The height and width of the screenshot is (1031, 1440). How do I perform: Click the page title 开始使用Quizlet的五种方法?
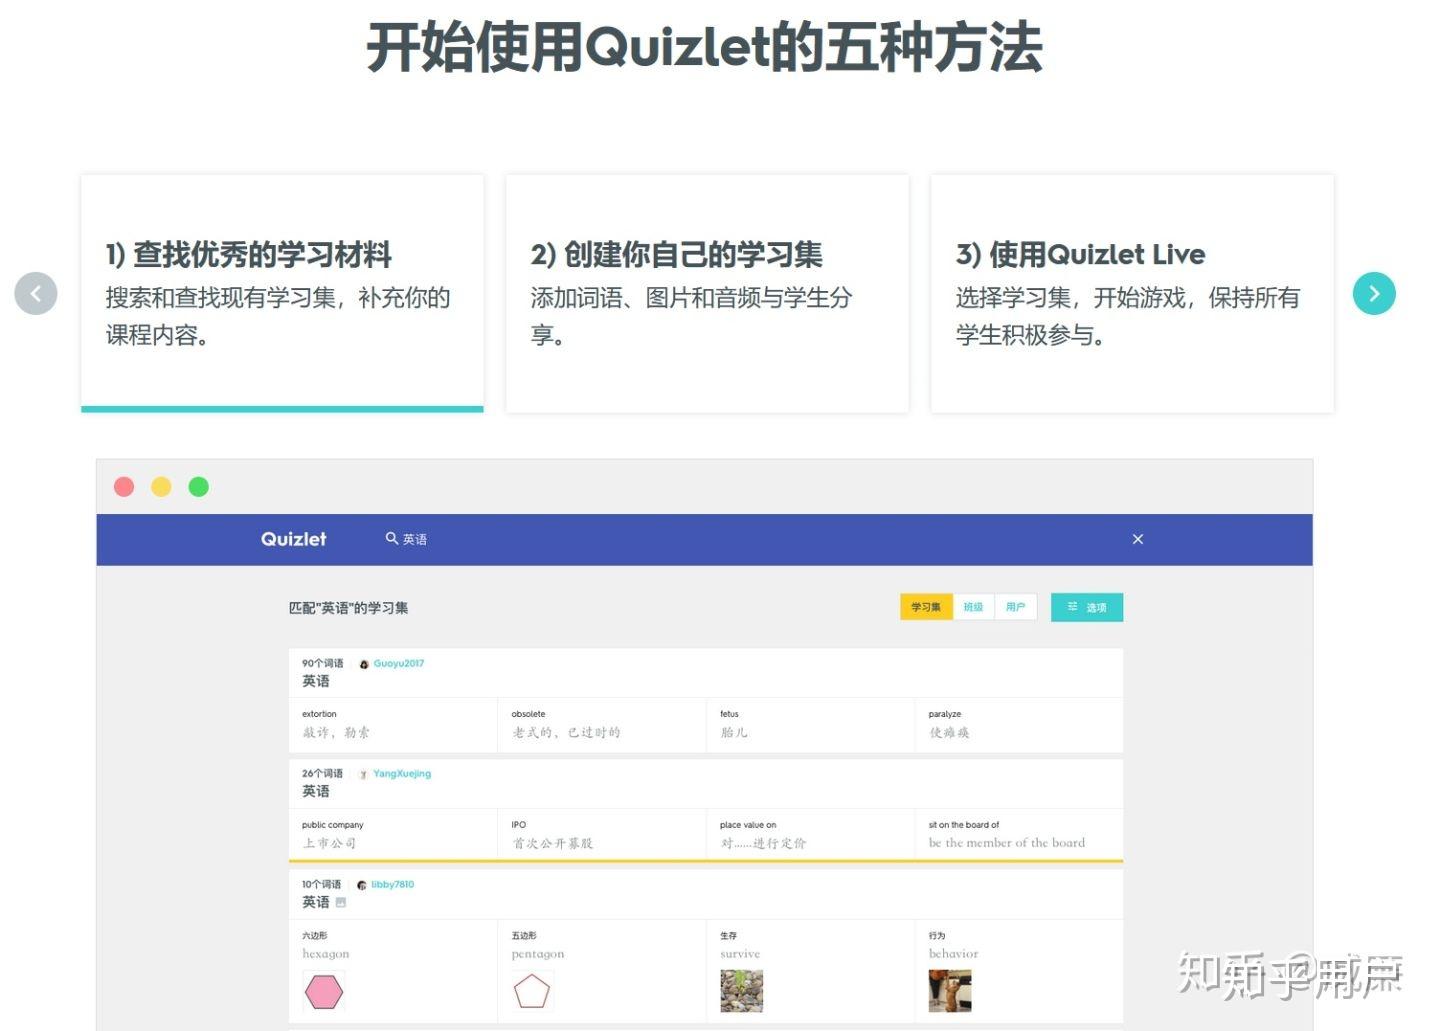point(705,47)
